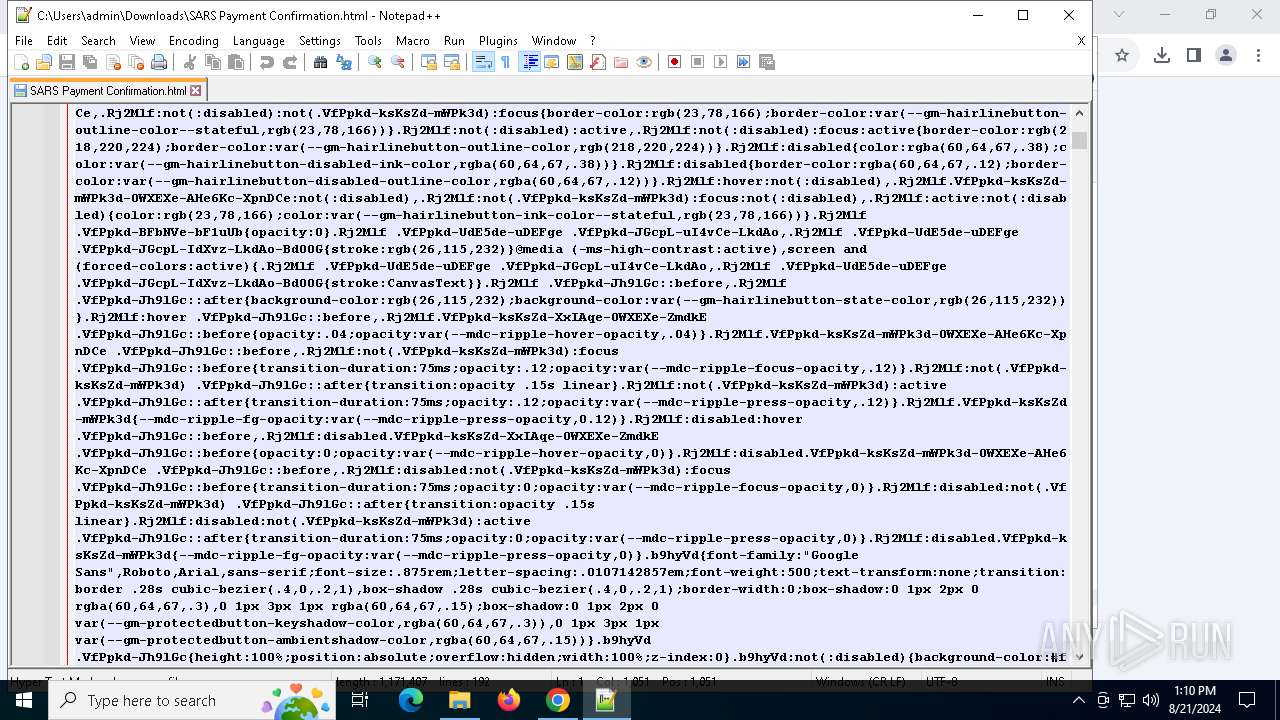The width and height of the screenshot is (1280, 720).
Task: Open the Language menu
Action: coord(258,41)
